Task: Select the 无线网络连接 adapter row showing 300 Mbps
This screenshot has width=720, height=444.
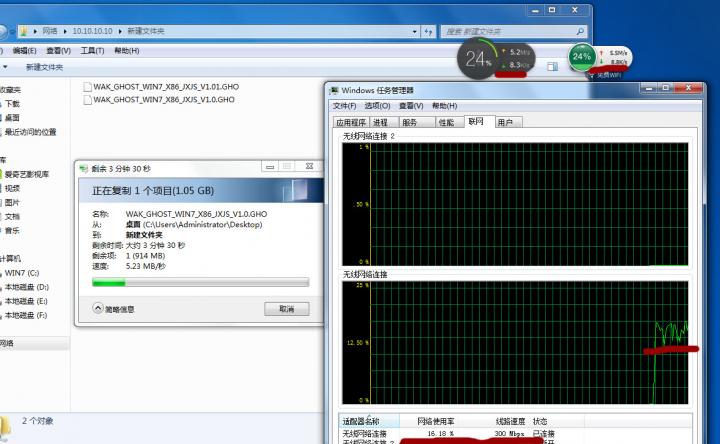Action: pos(515,433)
